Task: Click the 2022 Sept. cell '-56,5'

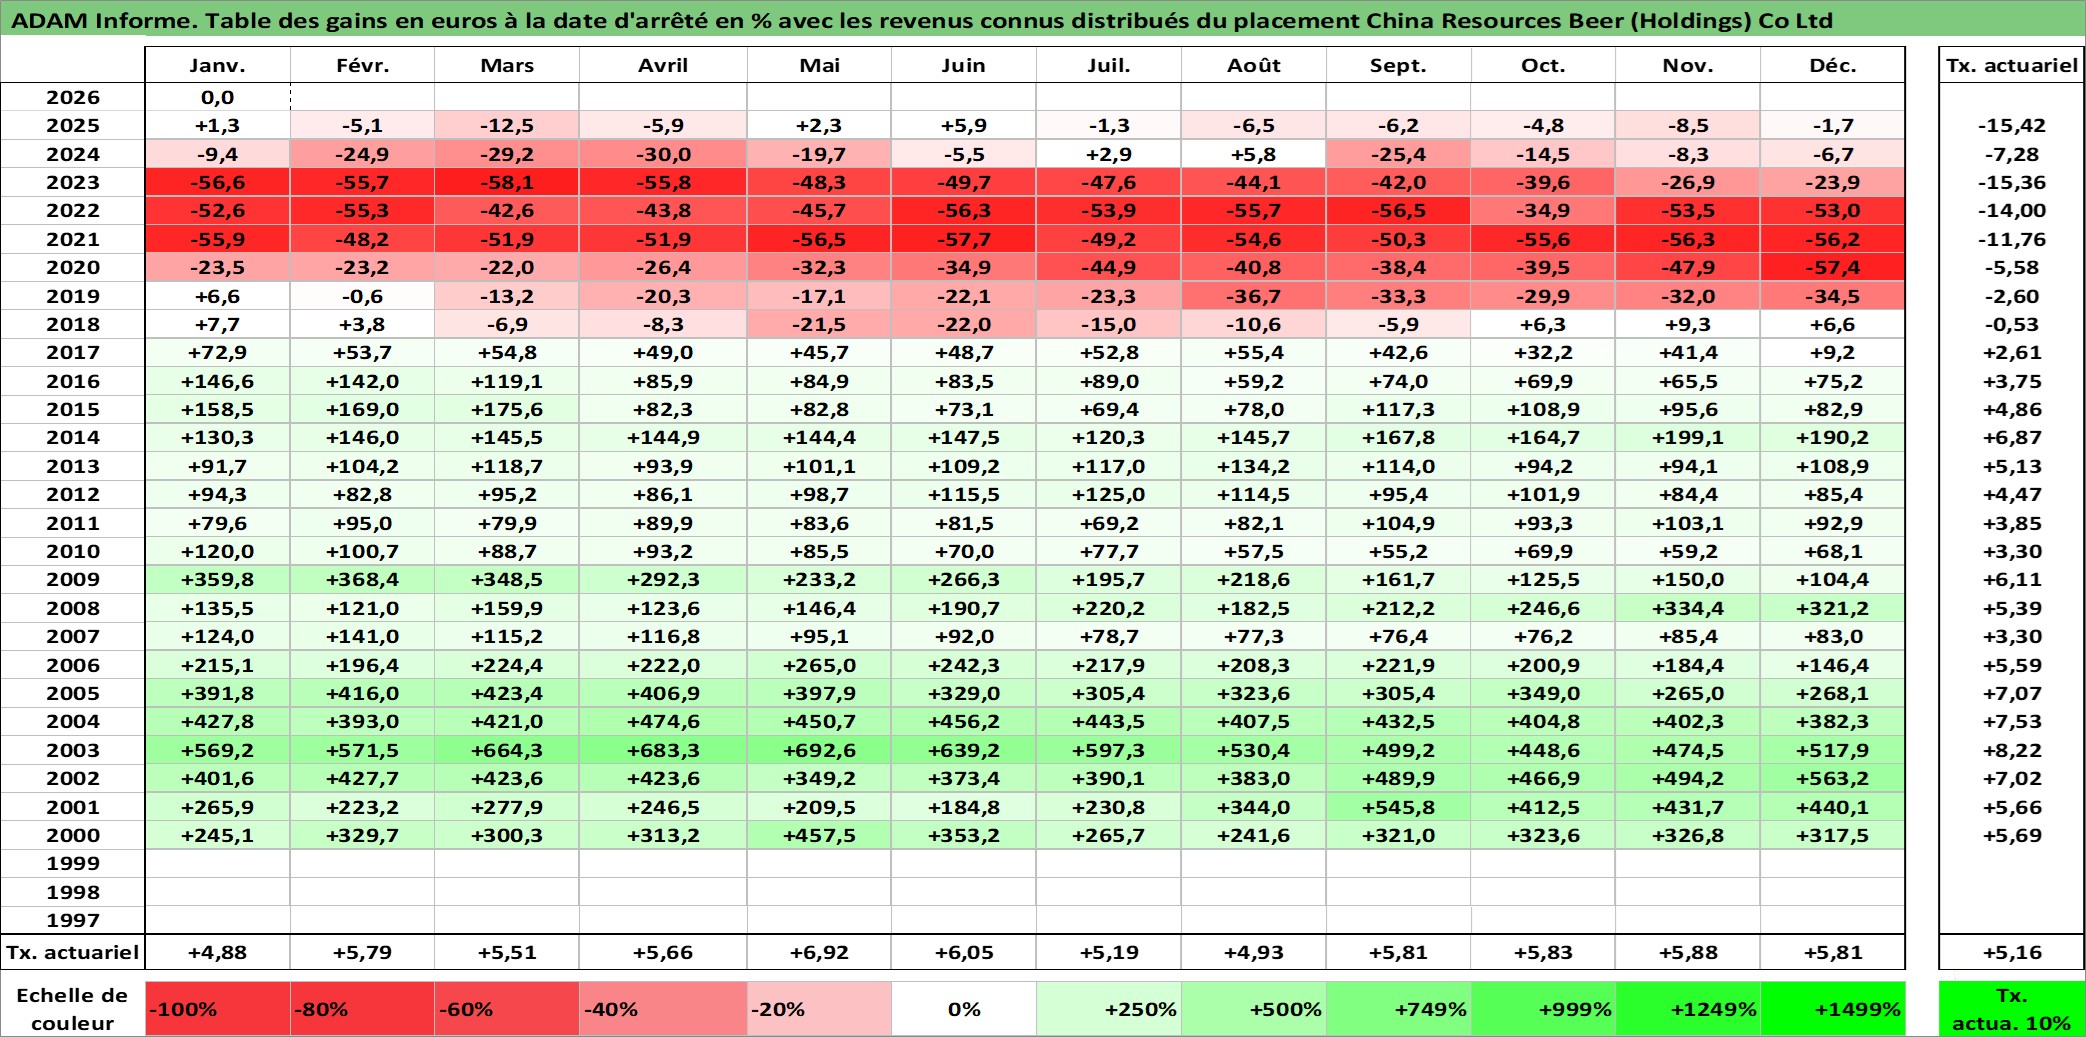Action: tap(1398, 210)
